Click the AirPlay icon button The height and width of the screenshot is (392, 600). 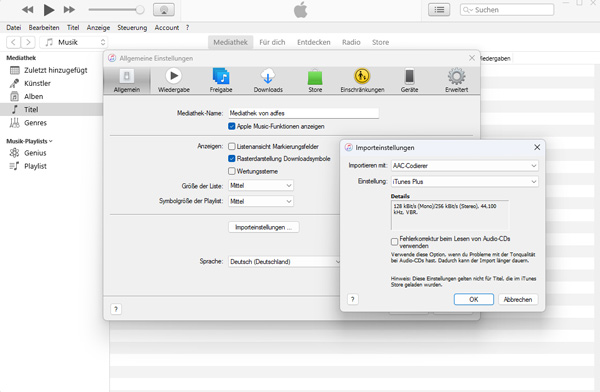[x=164, y=10]
